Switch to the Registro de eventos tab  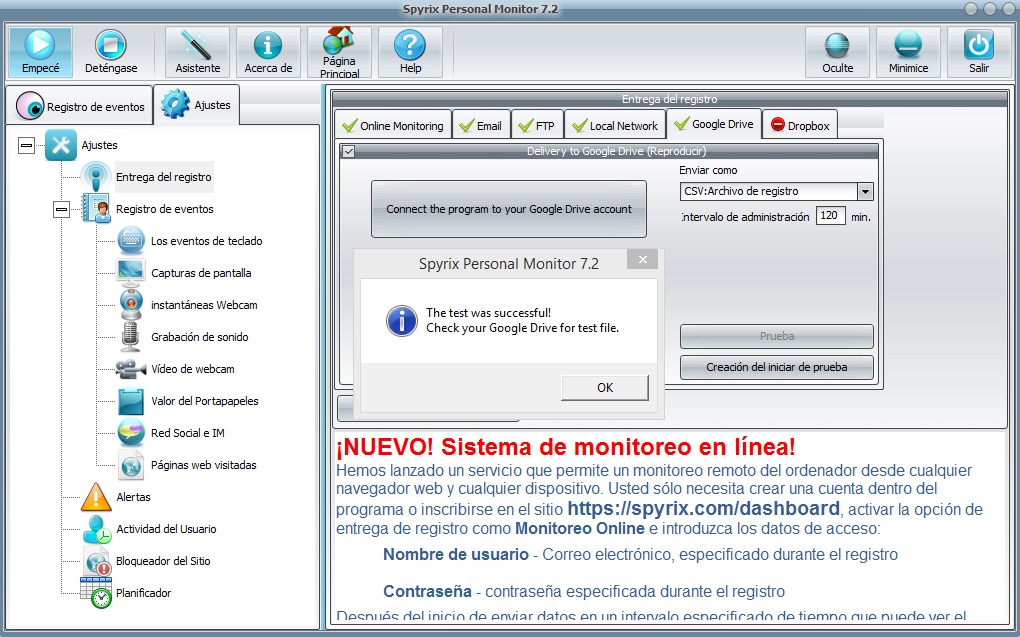click(80, 106)
